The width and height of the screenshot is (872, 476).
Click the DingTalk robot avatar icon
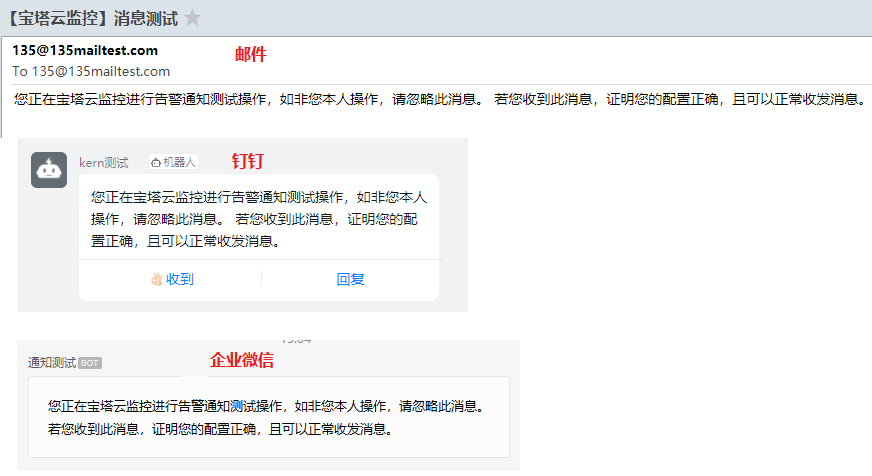49,170
